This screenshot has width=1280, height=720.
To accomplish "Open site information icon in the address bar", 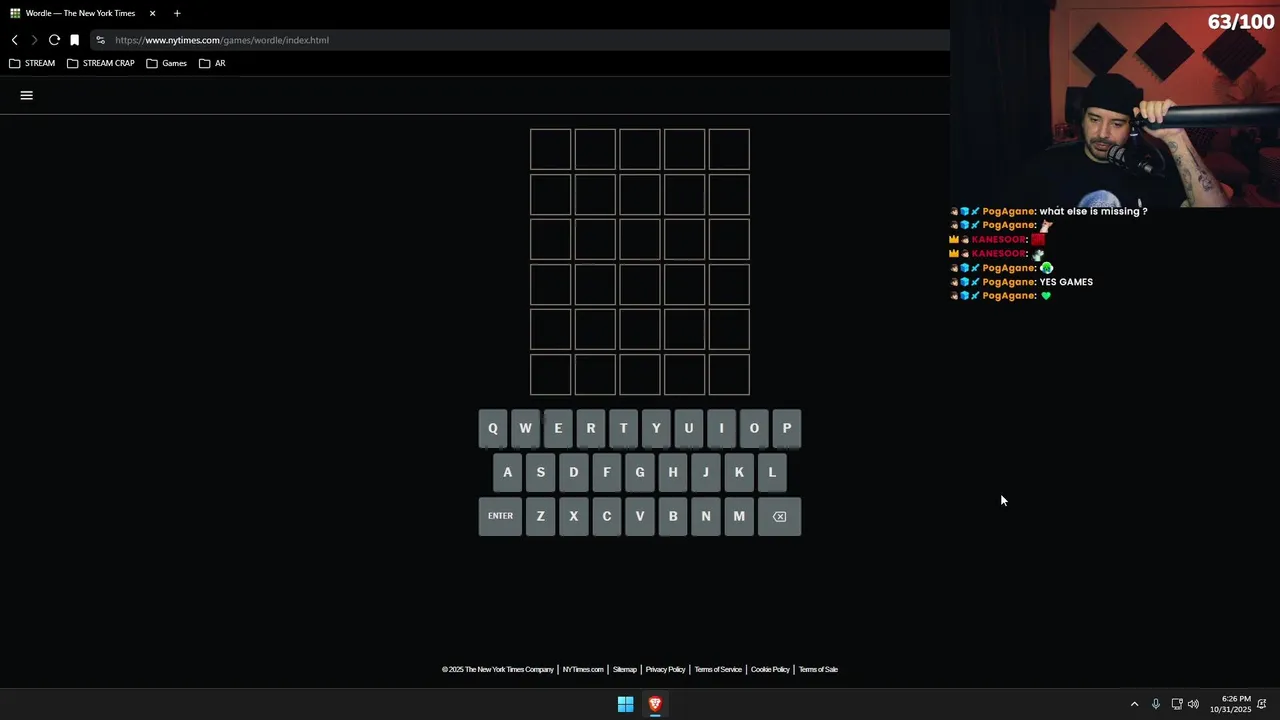I will coord(100,40).
